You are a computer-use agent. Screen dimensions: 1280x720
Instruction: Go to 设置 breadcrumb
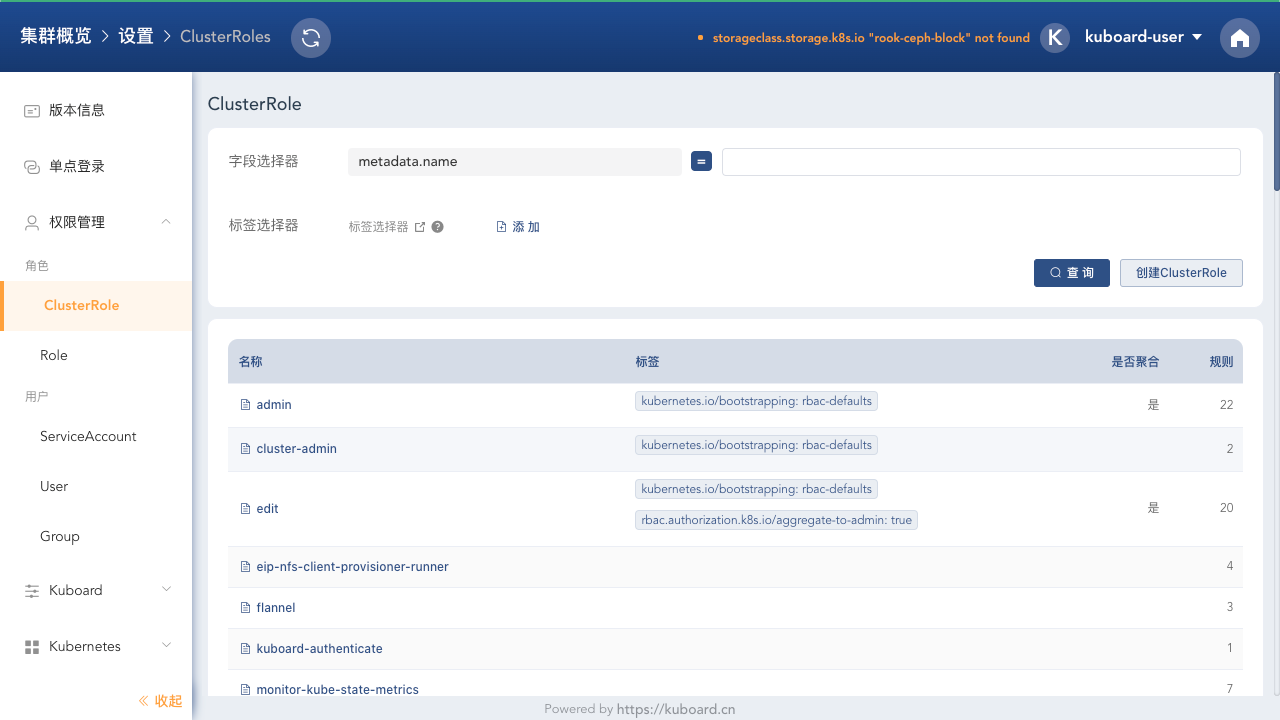tap(136, 36)
